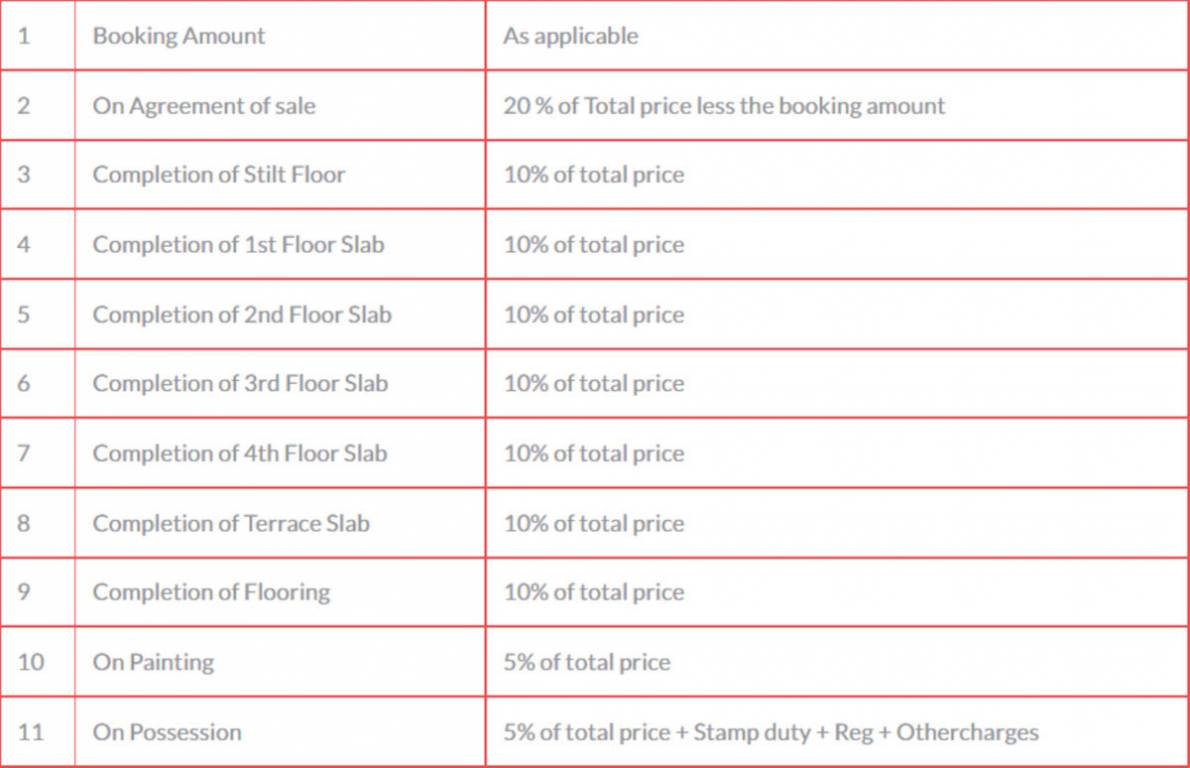Click serial number 1 cell

[24, 36]
